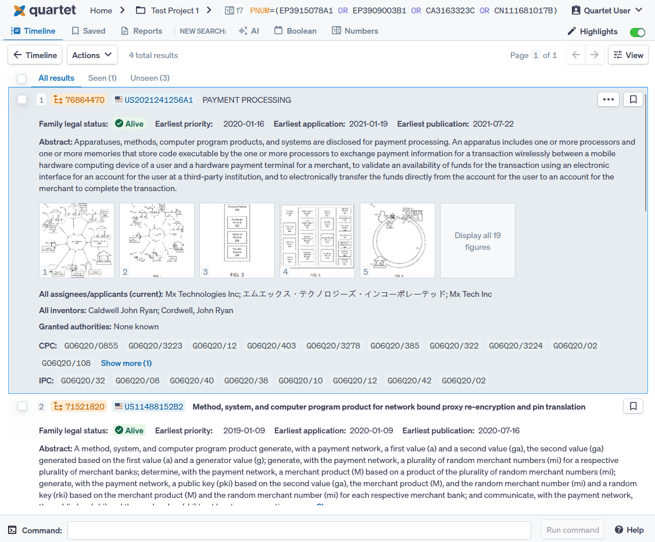Go to next results page arrow

coord(594,55)
